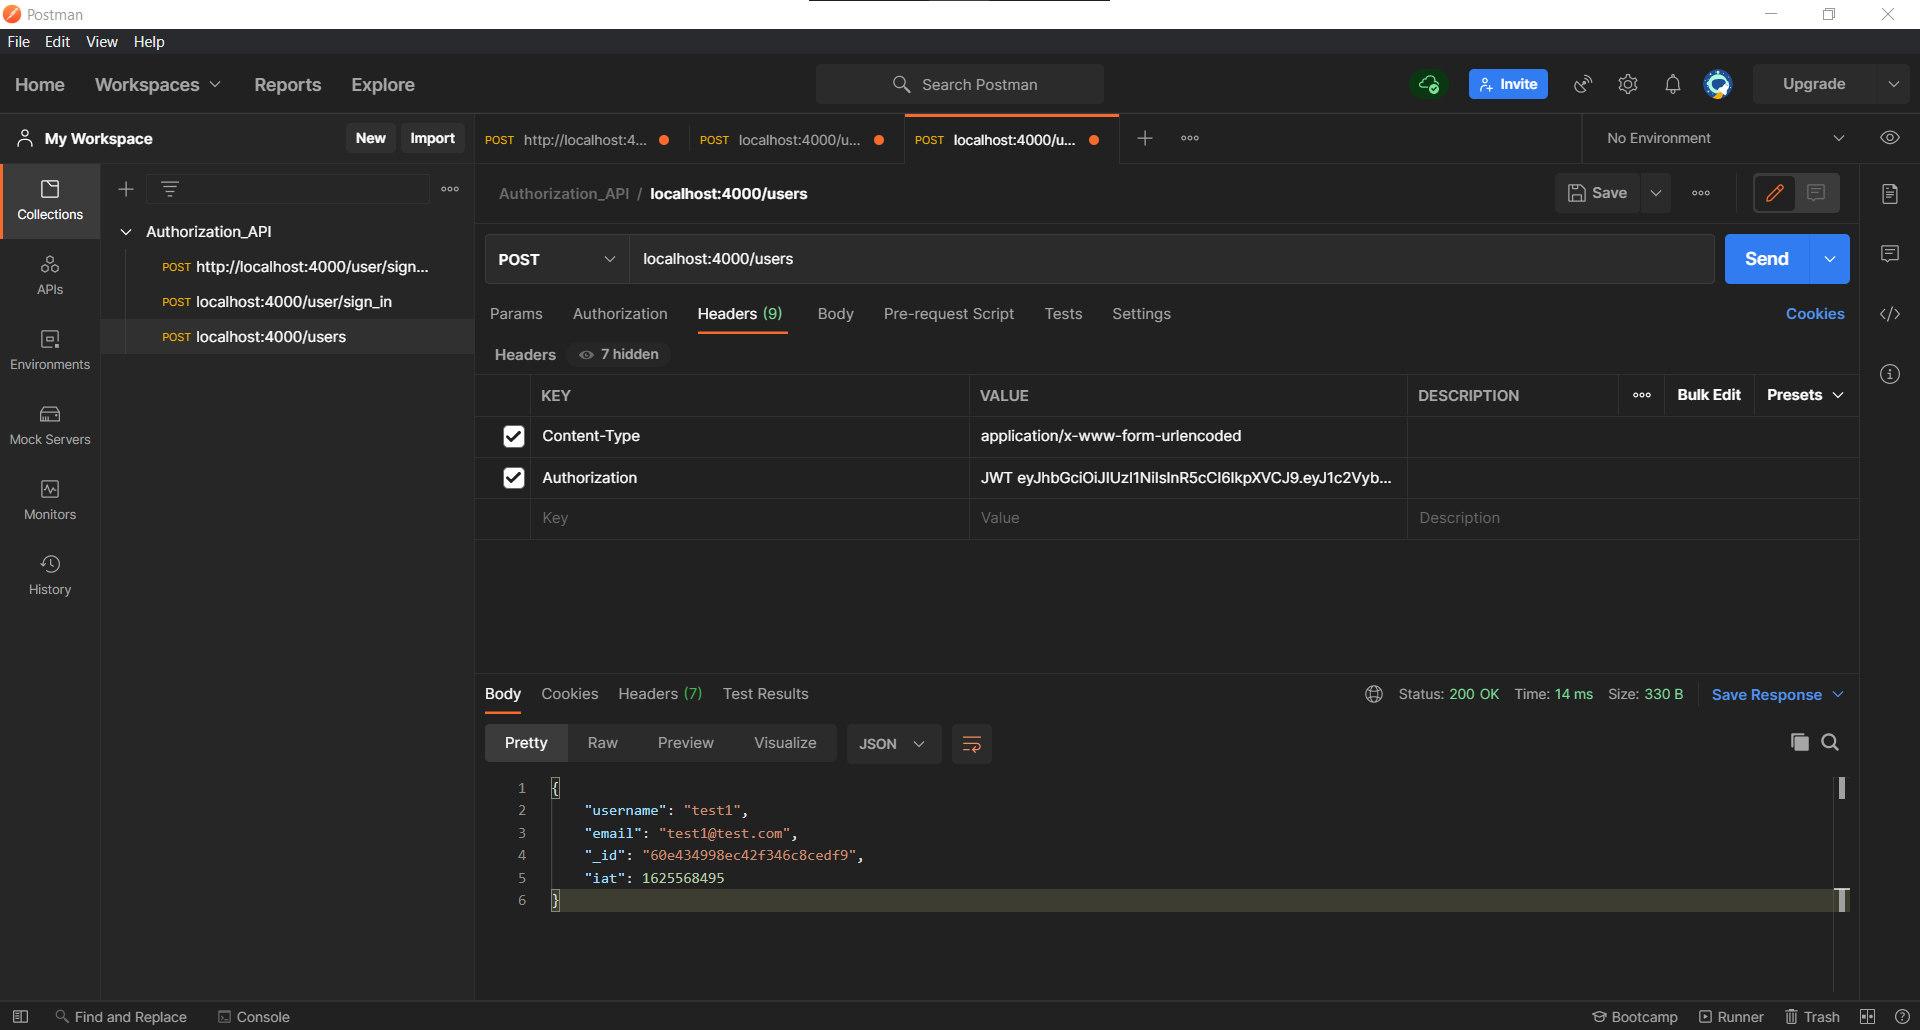This screenshot has height=1030, width=1920.
Task: Toggle two-pane view in status bar
Action: 1867,1017
